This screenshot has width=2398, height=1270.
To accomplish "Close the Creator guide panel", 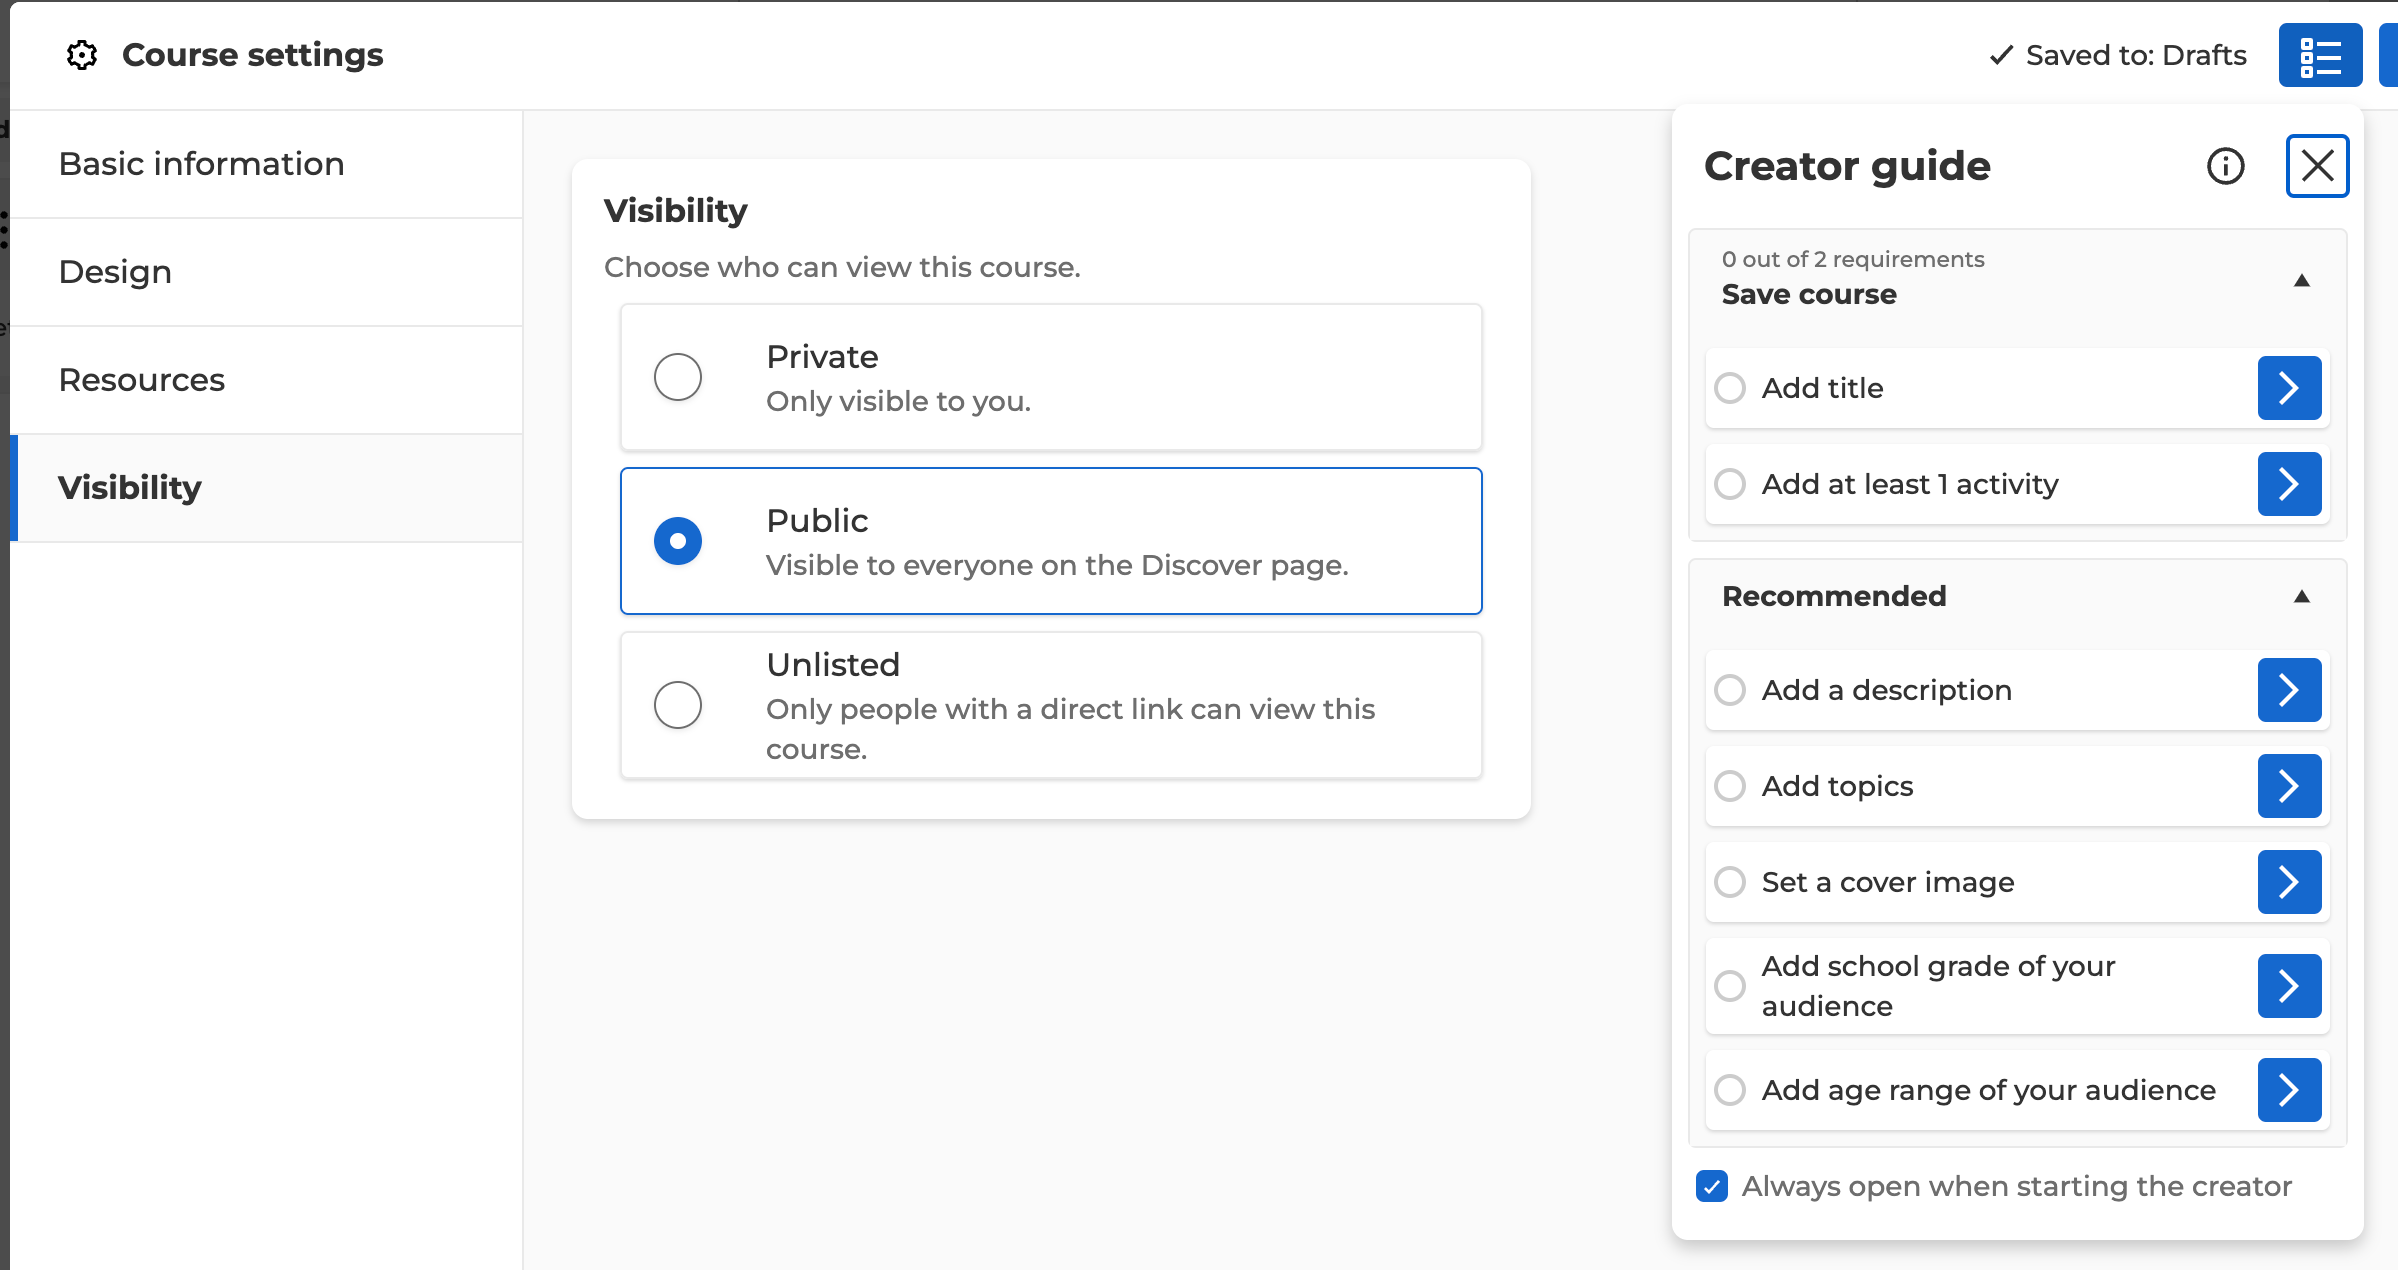I will 2317,166.
